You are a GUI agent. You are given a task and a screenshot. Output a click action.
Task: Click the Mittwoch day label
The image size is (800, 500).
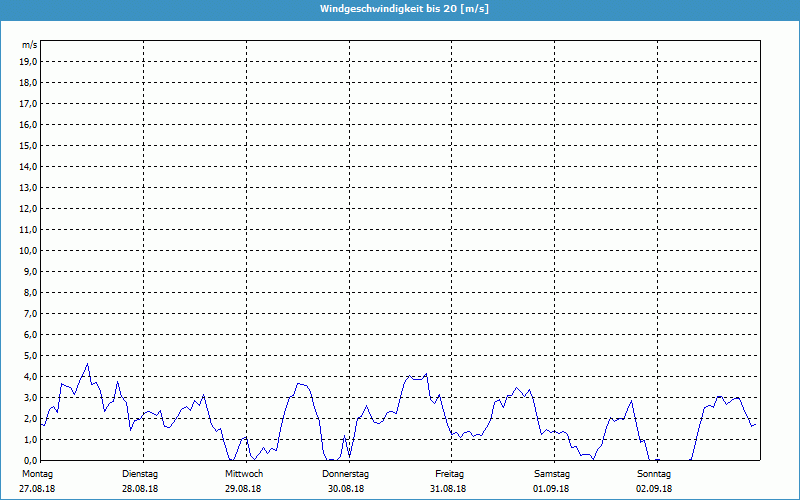coord(244,473)
